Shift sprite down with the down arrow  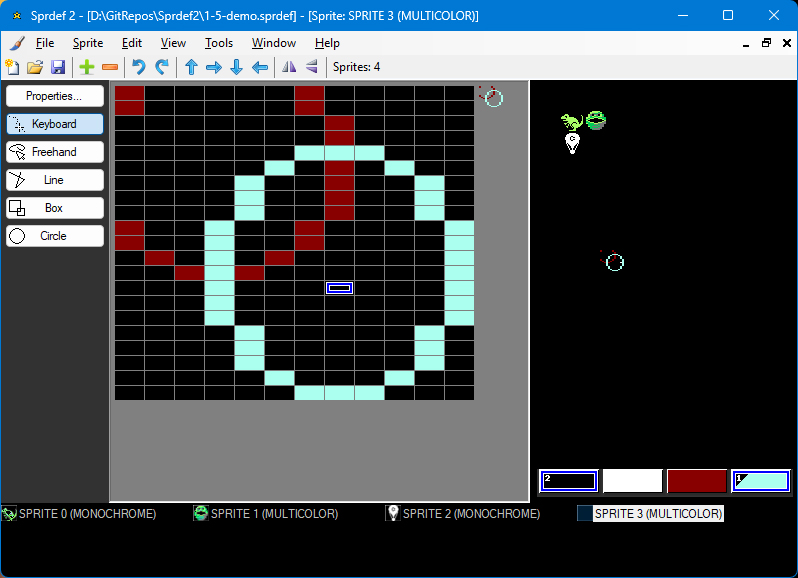pyautogui.click(x=237, y=67)
